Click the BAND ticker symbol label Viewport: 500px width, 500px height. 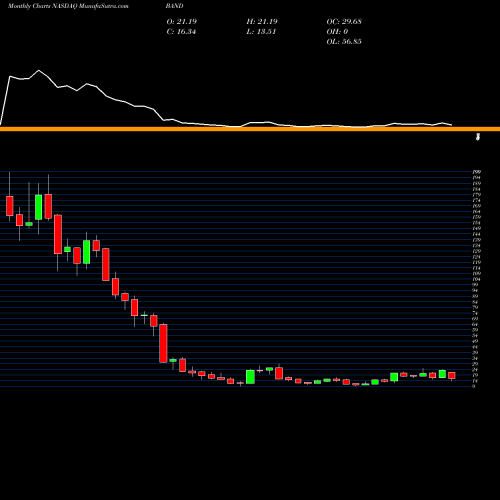174,6
